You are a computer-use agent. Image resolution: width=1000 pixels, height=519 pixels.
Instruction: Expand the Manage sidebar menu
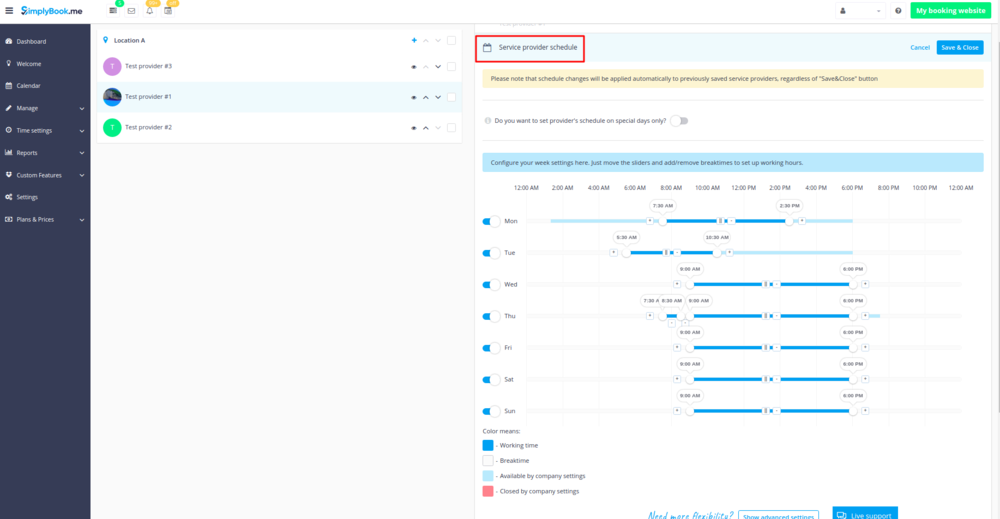[x=44, y=108]
